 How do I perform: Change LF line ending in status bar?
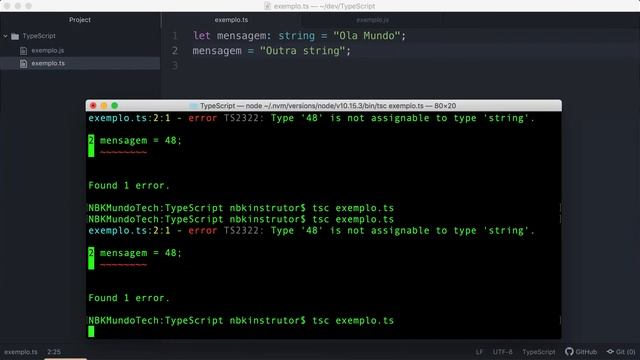(479, 352)
